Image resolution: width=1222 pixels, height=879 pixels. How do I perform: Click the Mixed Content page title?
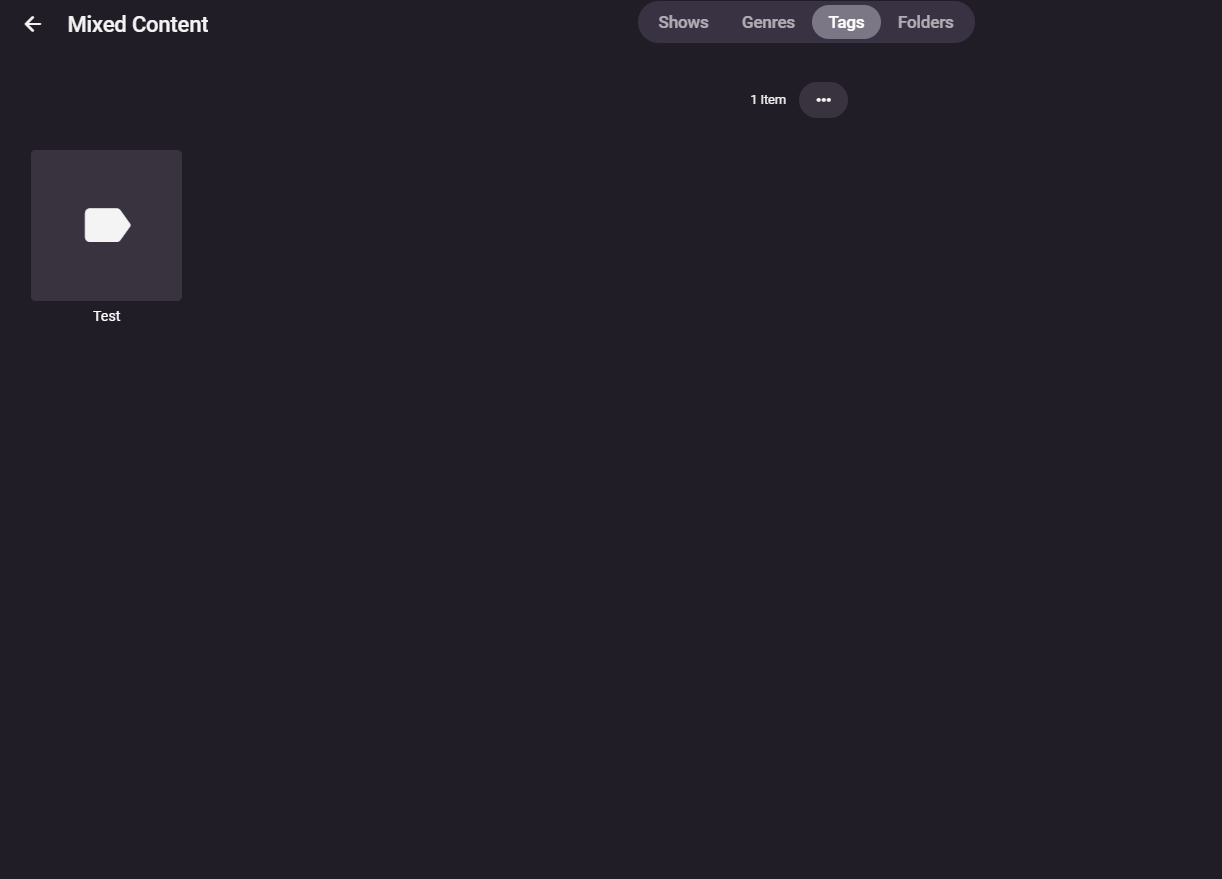click(x=138, y=24)
